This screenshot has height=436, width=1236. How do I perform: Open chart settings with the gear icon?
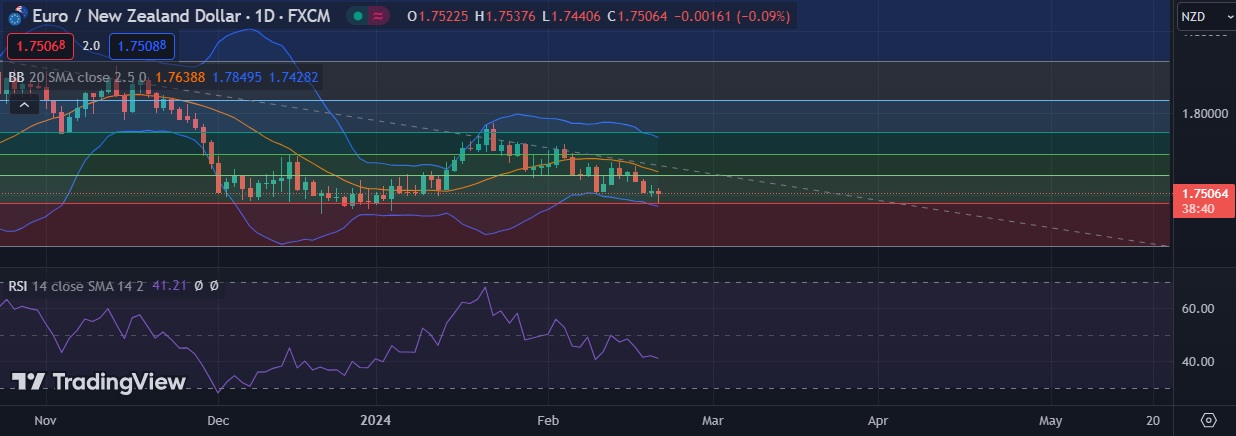point(1208,419)
